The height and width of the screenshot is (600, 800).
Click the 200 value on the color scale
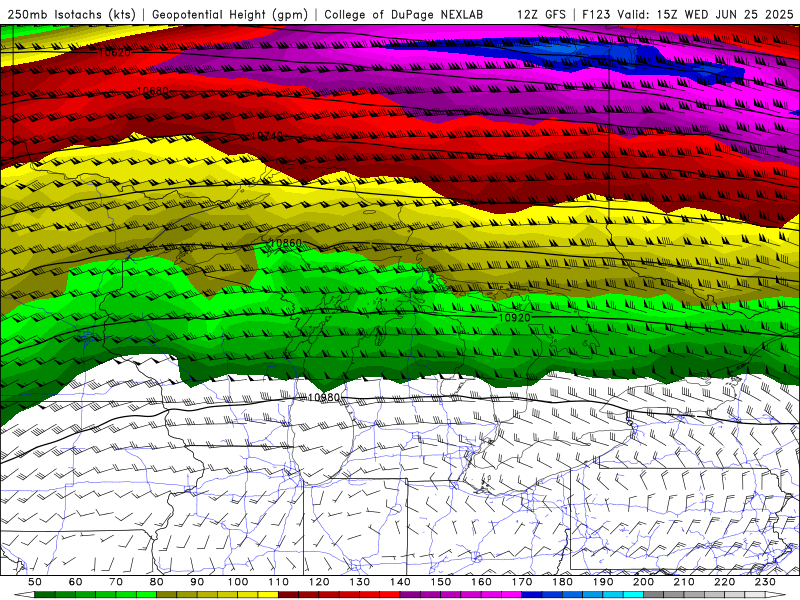643,582
